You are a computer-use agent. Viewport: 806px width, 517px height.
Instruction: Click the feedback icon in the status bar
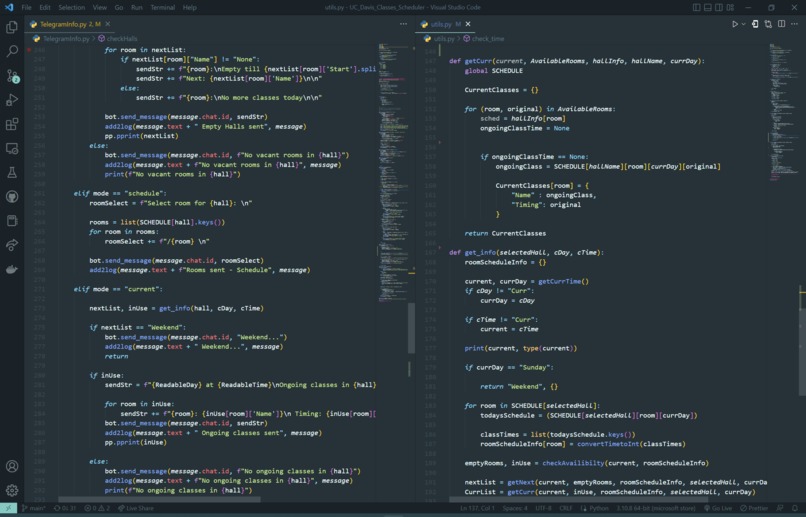pyautogui.click(x=780, y=508)
